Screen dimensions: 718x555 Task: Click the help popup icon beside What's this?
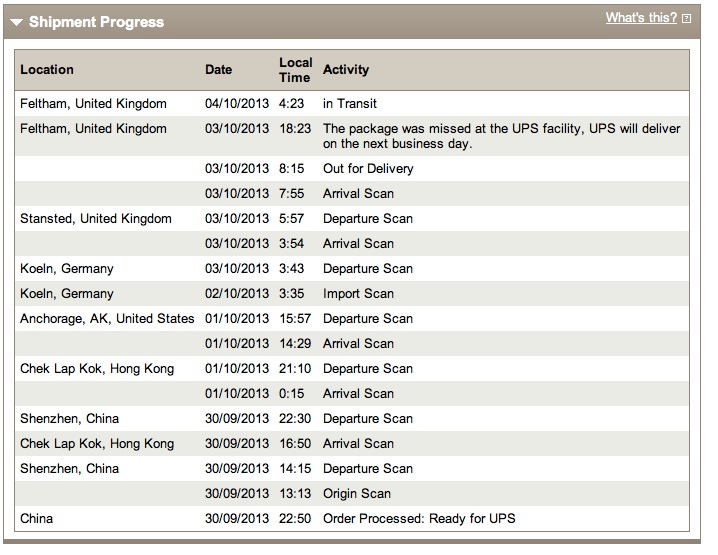(x=686, y=19)
